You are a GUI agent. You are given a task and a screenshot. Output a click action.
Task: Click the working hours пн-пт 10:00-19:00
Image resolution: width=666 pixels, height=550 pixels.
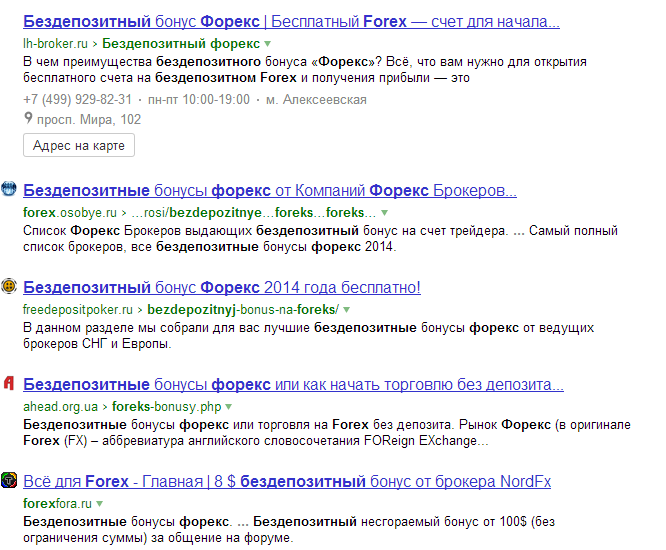coord(199,99)
